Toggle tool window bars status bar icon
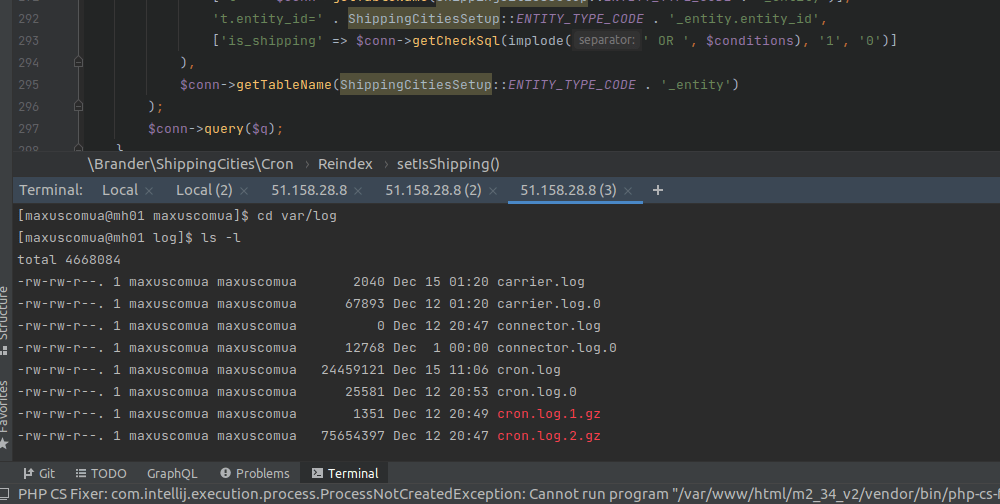Viewport: 1000px width, 504px height. point(4,494)
